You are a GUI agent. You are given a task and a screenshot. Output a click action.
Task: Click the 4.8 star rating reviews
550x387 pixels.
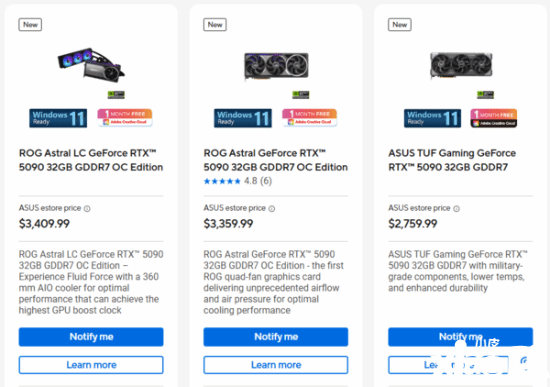237,181
